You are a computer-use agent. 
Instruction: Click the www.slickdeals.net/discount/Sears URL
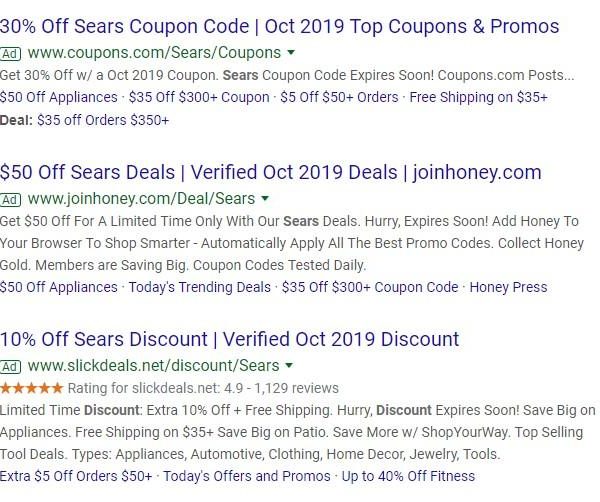coord(154,366)
